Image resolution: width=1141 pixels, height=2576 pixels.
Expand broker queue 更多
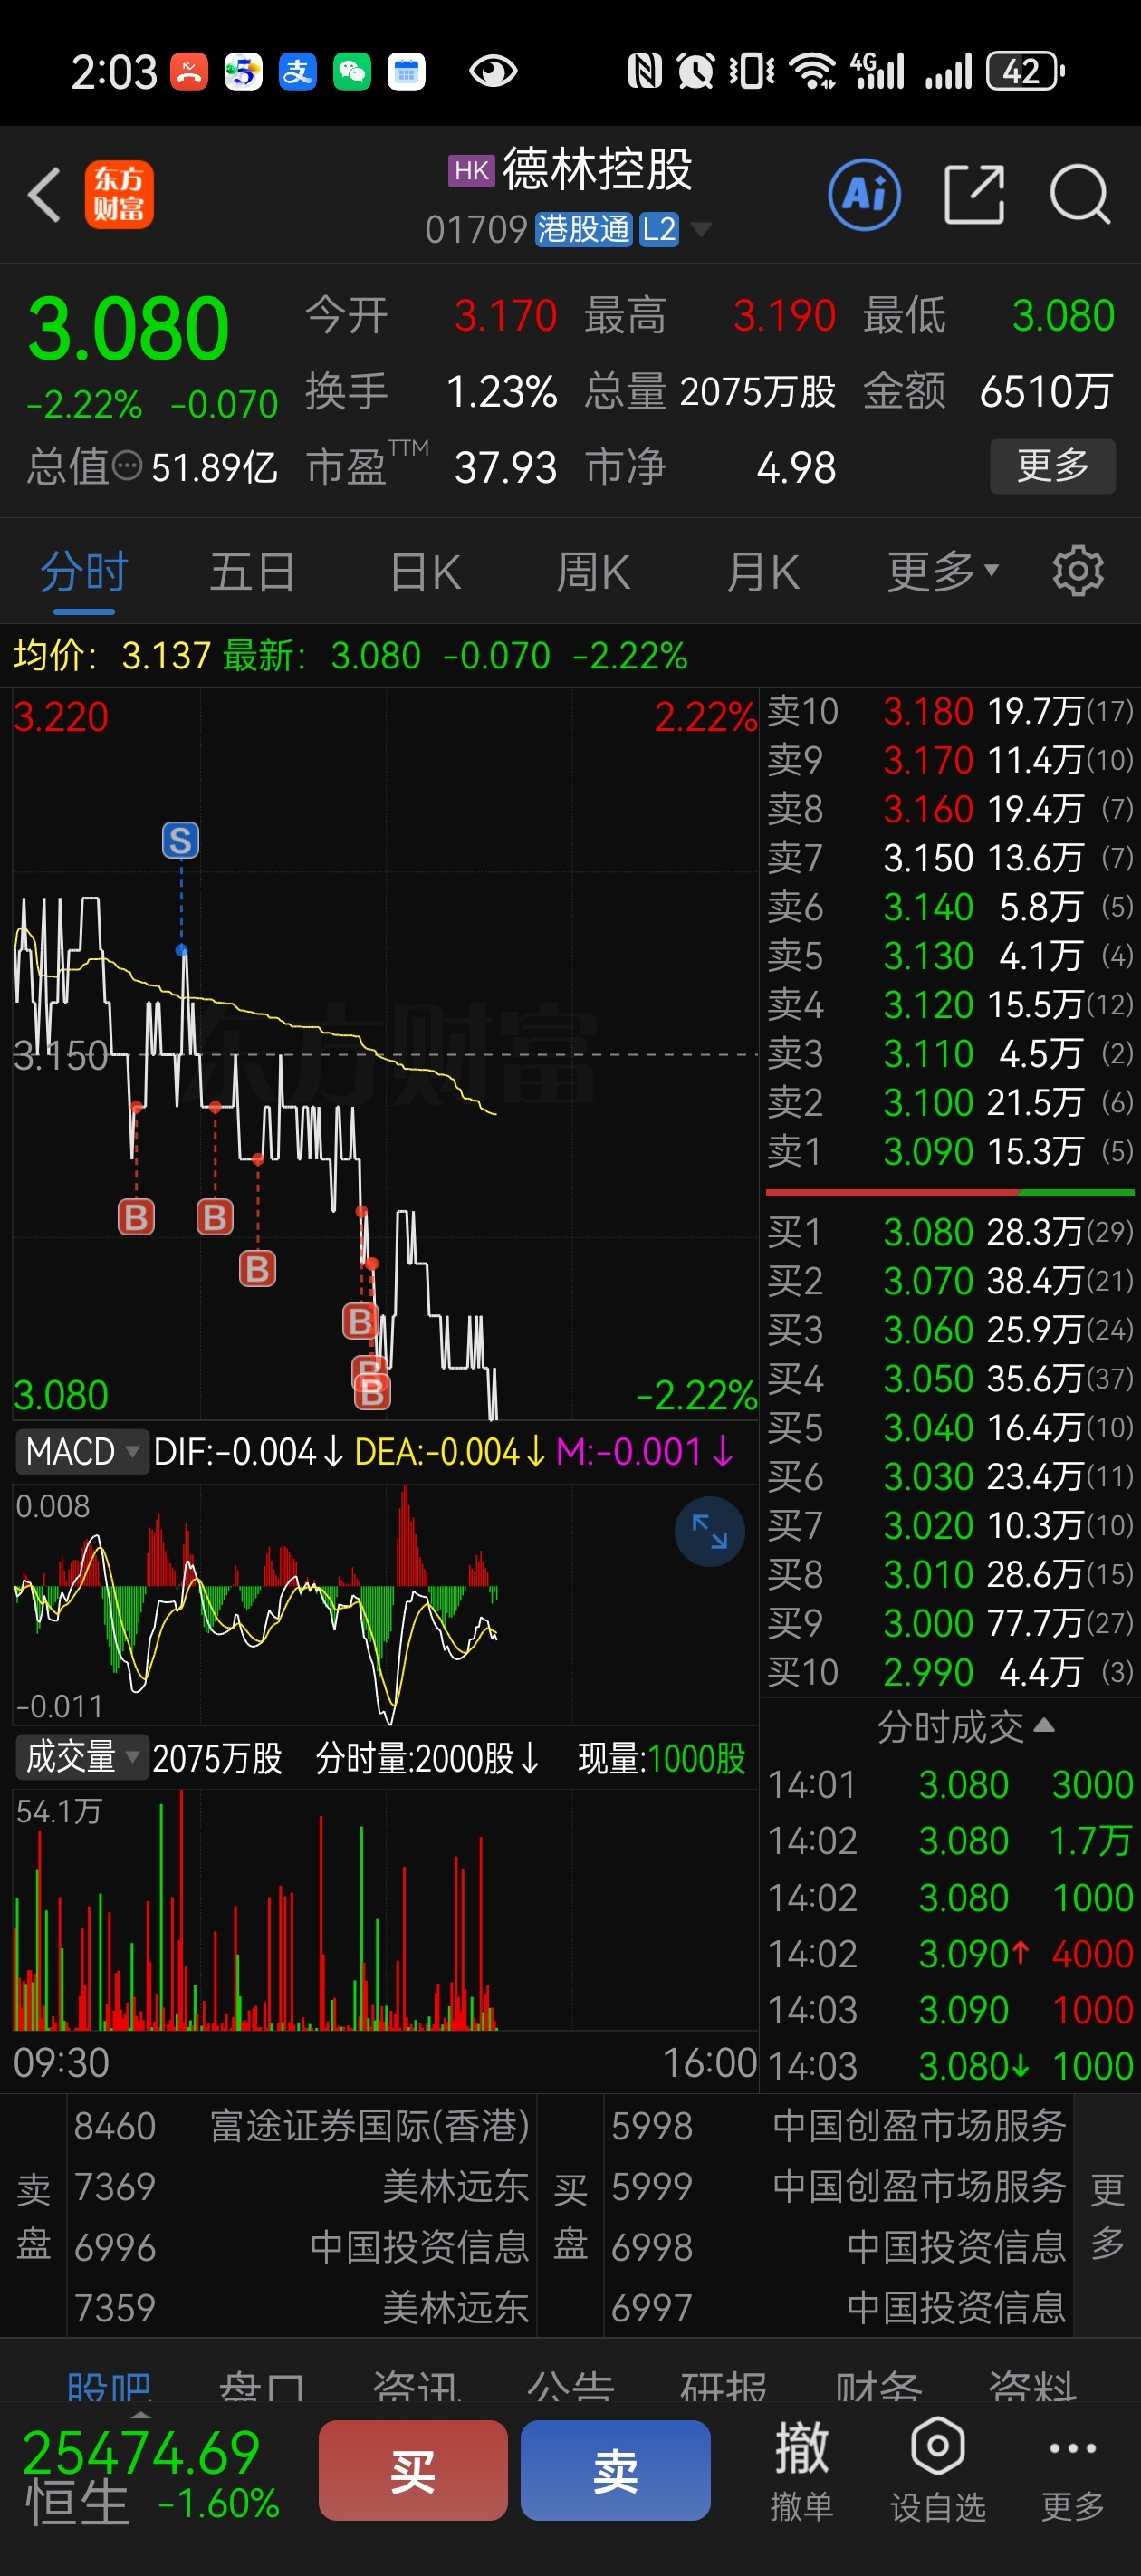[x=1106, y=2216]
